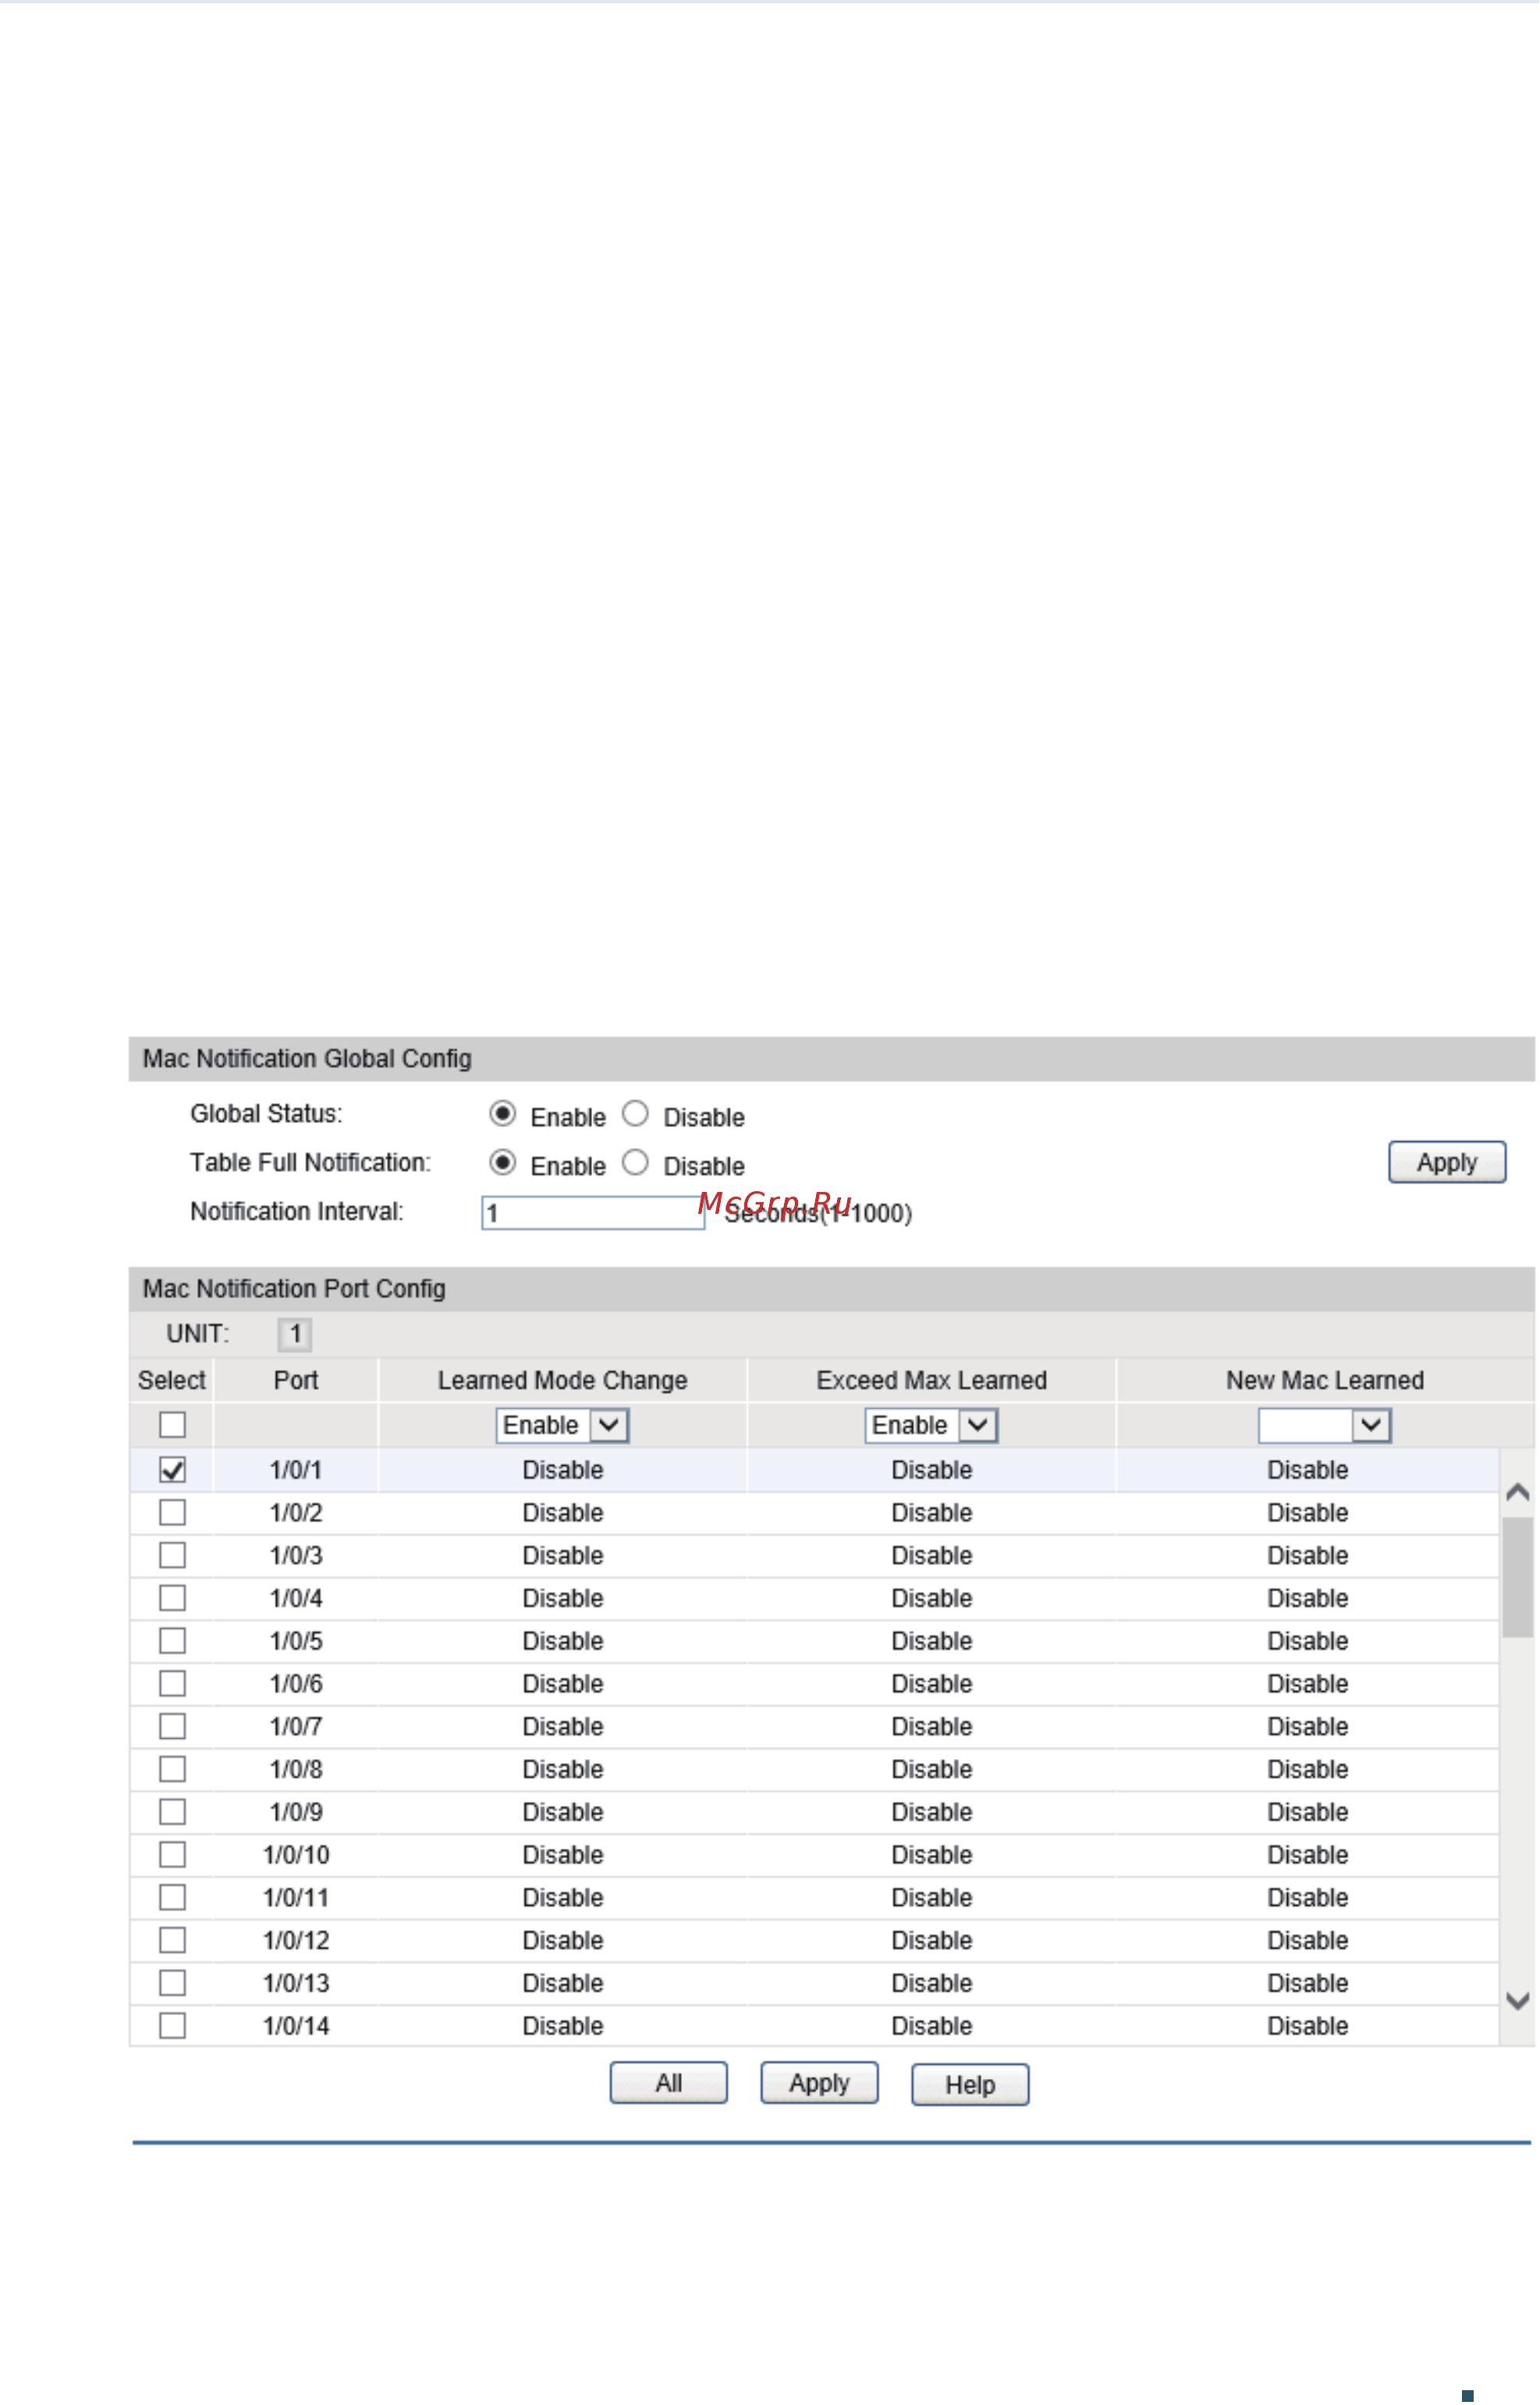
Task: Select Enable for Table Full Notification
Action: coord(503,1163)
